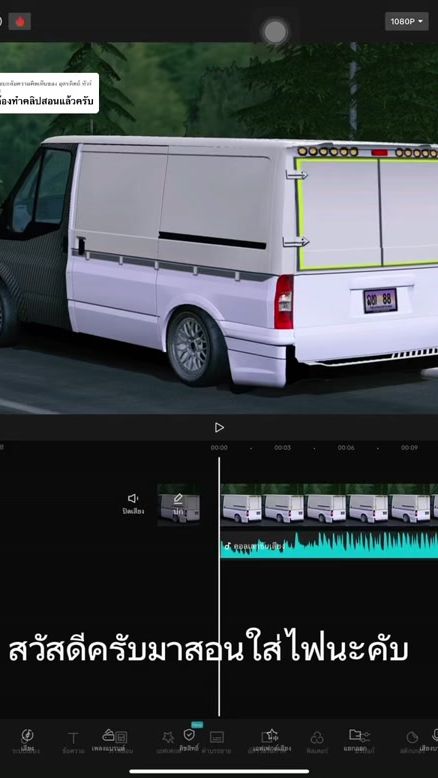Open the Effects star tool
This screenshot has width=438, height=778.
[168, 738]
